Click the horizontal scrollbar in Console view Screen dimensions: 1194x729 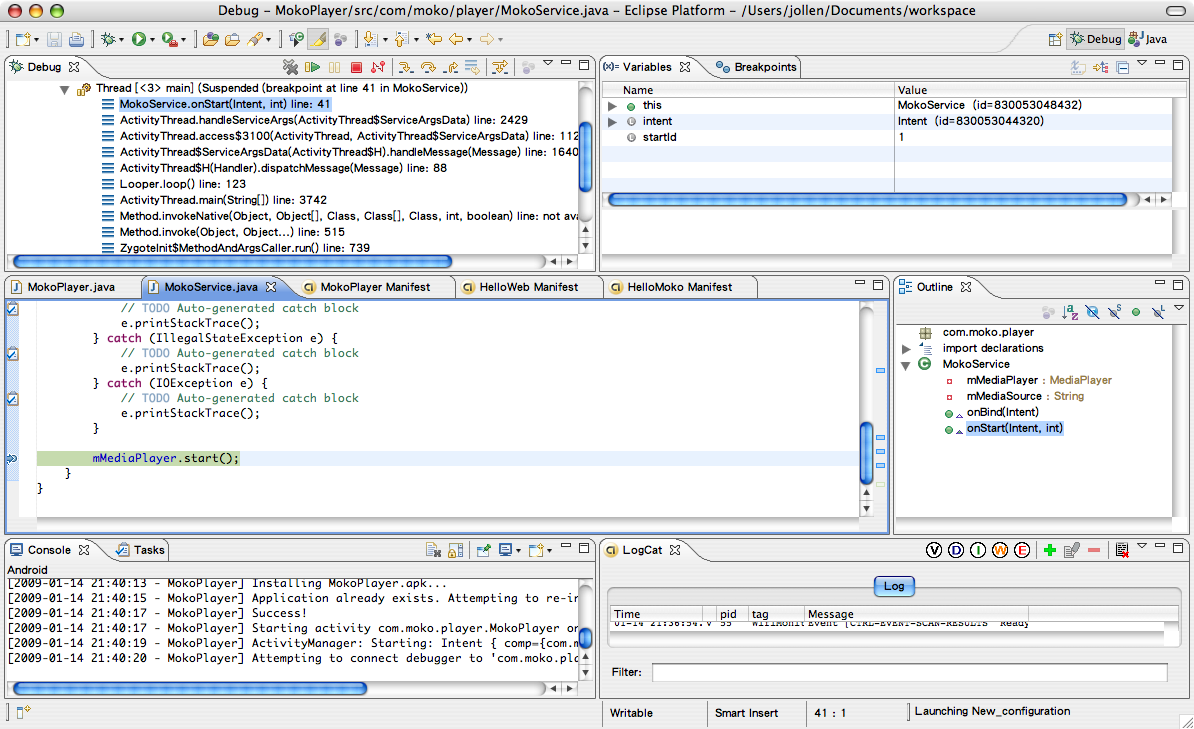[190, 689]
